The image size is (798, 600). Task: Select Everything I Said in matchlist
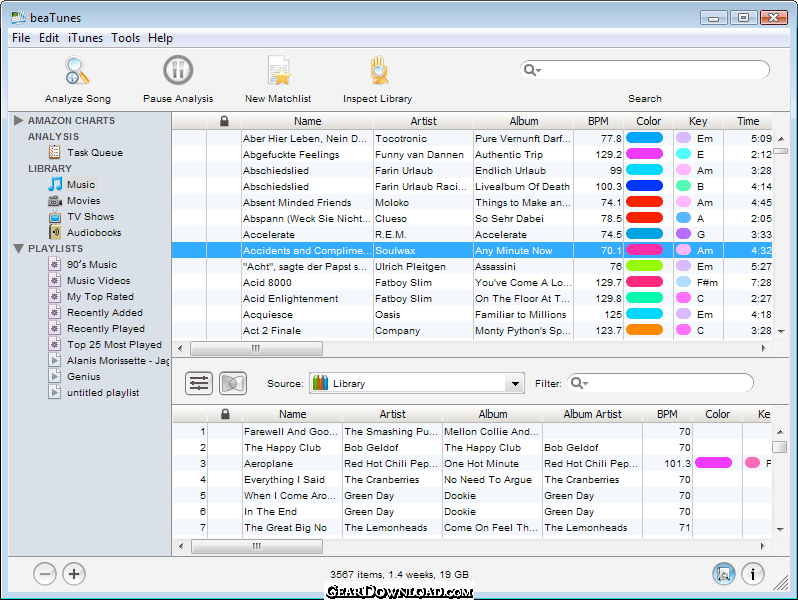(x=472, y=479)
